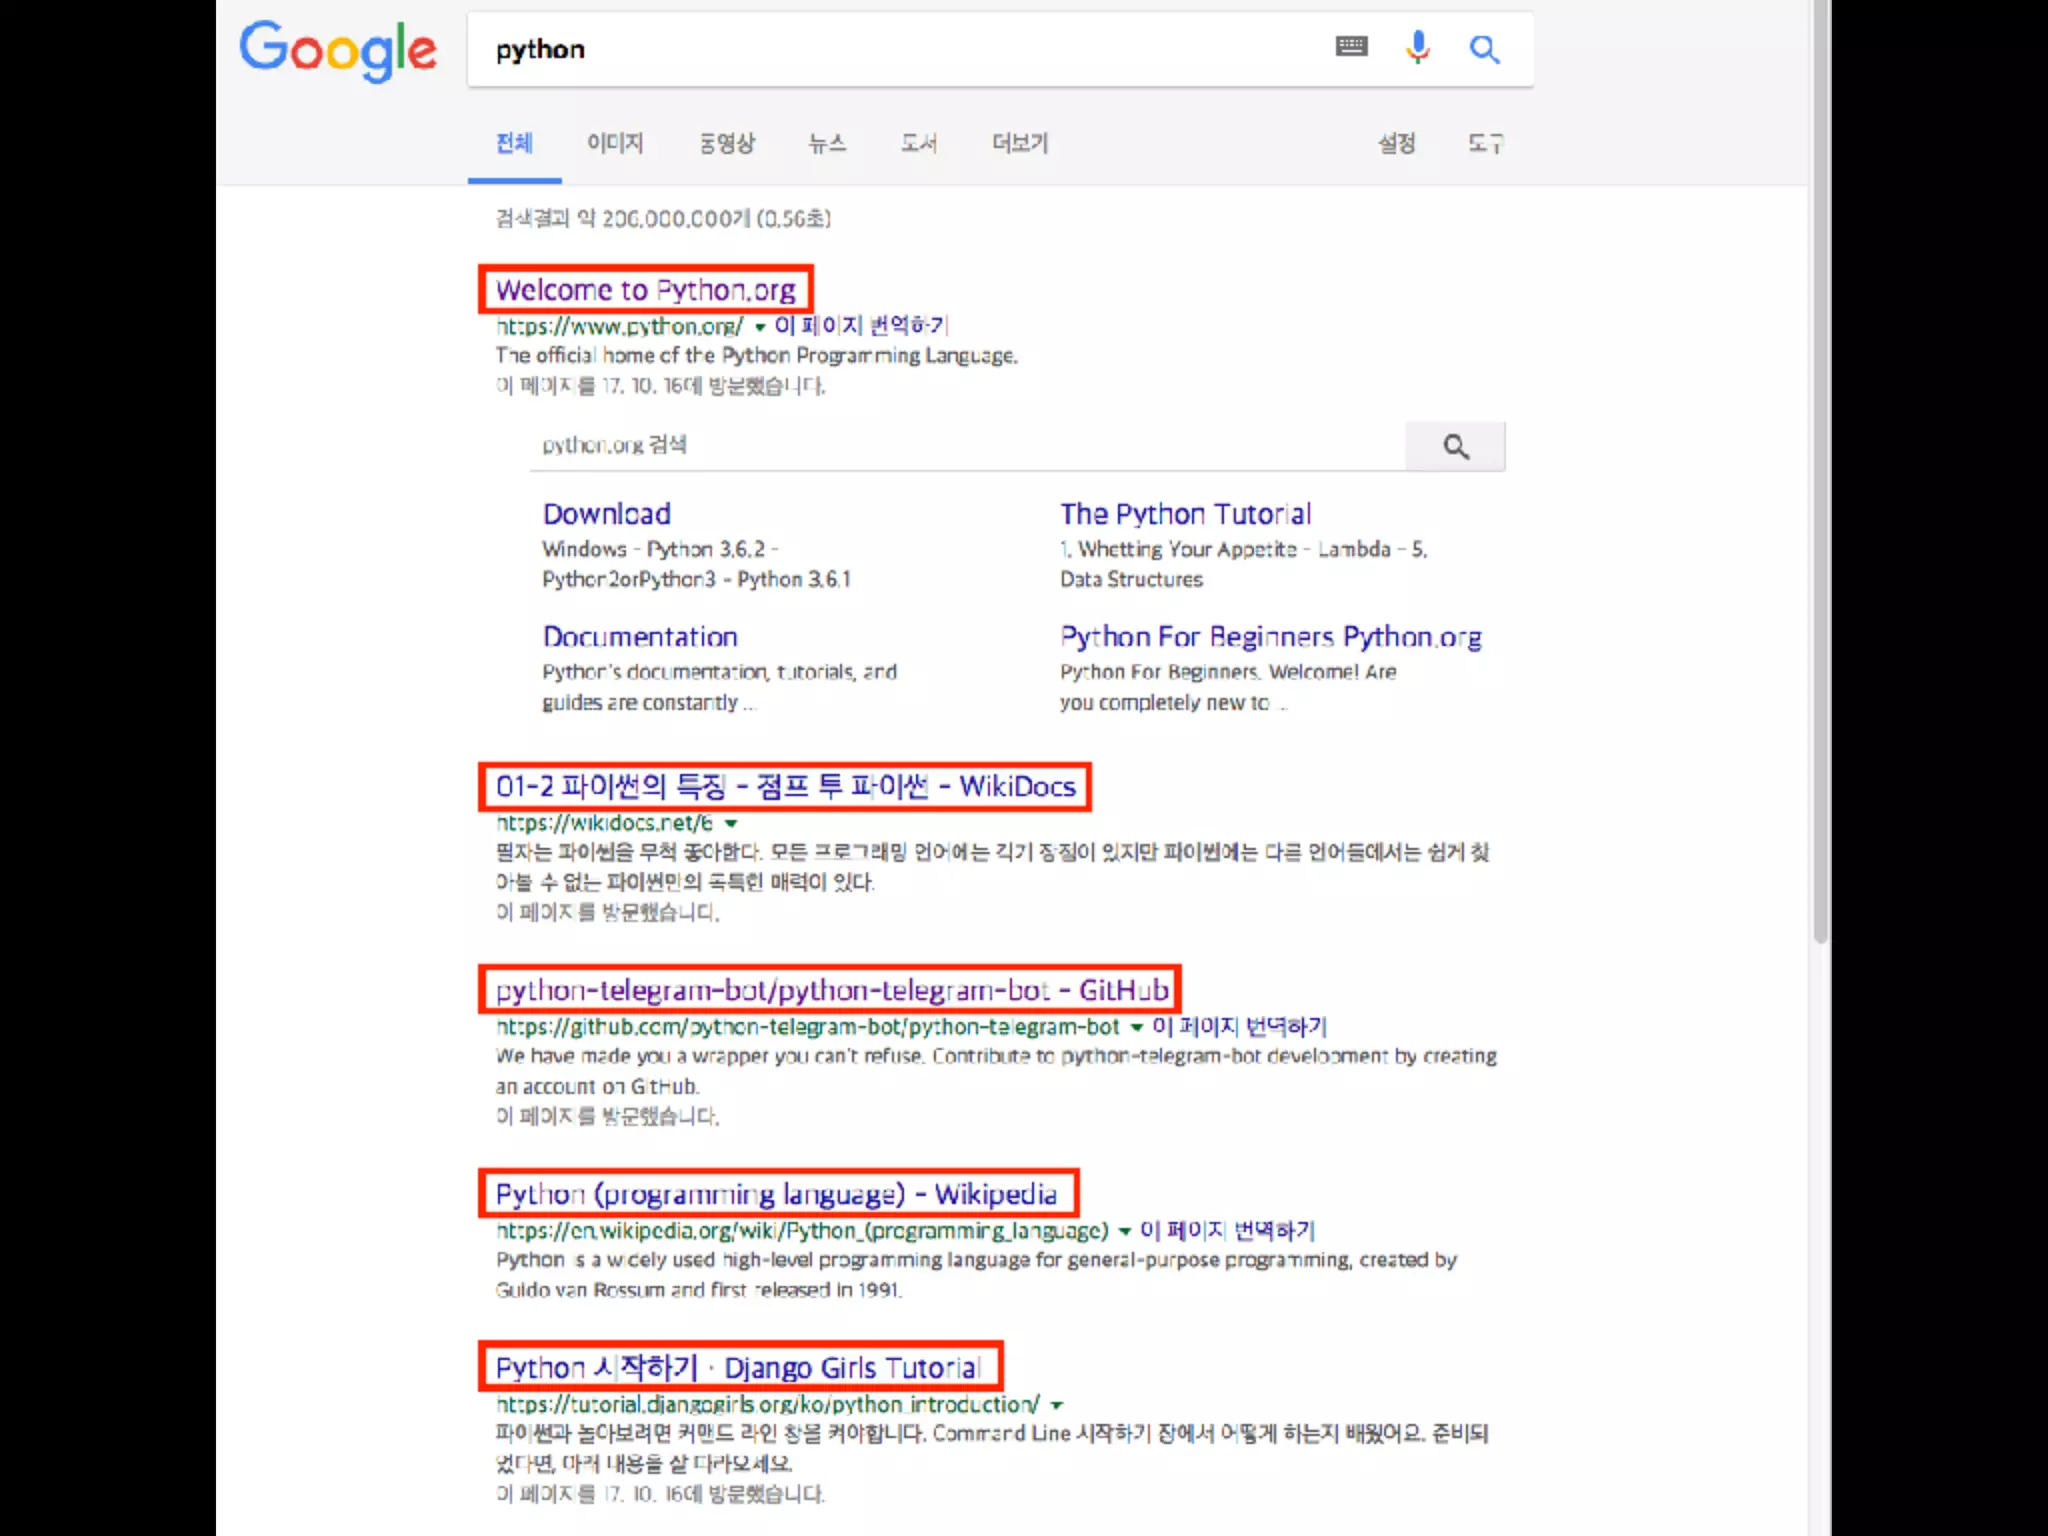Click the python.org site search button

click(1455, 446)
